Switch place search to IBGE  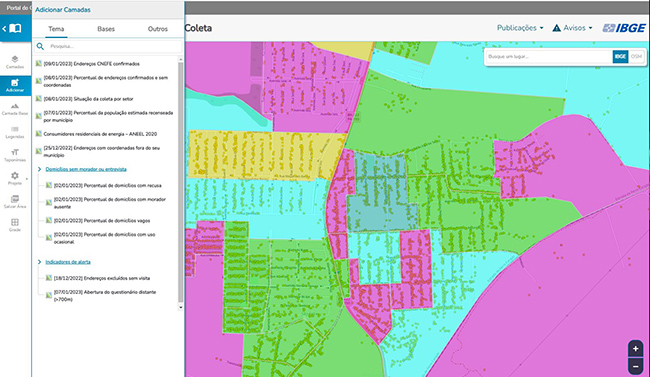pos(620,56)
